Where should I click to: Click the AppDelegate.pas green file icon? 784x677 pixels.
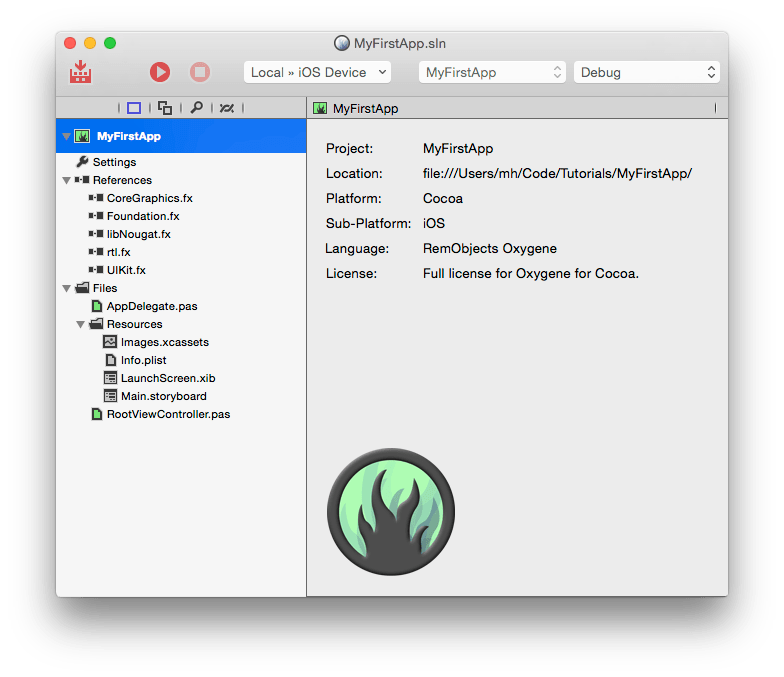pos(97,306)
